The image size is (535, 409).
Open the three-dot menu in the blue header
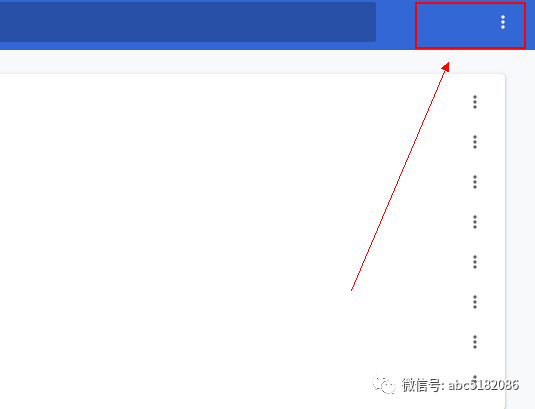503,22
